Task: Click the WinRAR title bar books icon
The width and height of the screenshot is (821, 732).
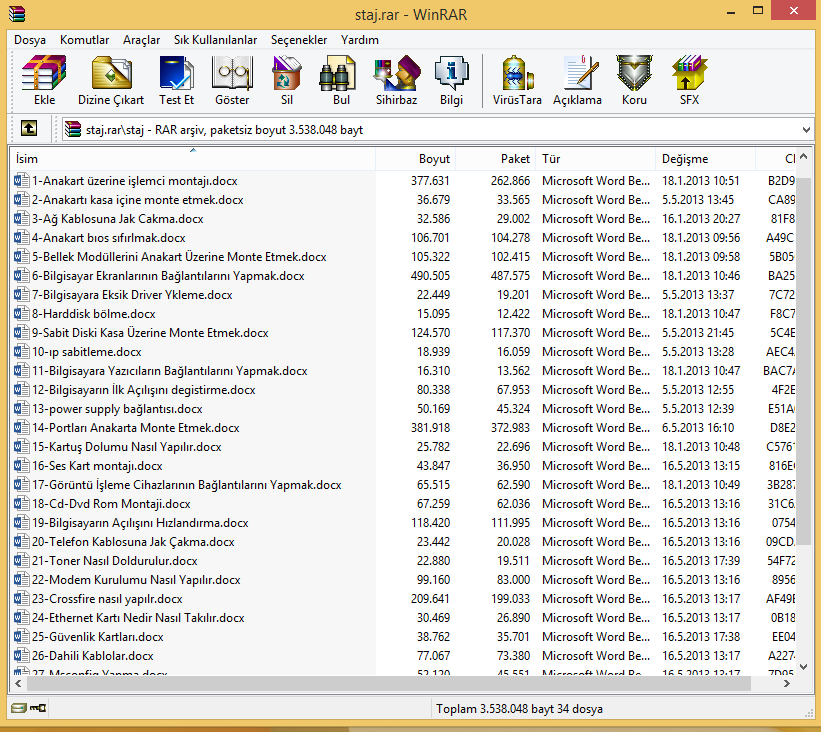Action: click(x=17, y=14)
